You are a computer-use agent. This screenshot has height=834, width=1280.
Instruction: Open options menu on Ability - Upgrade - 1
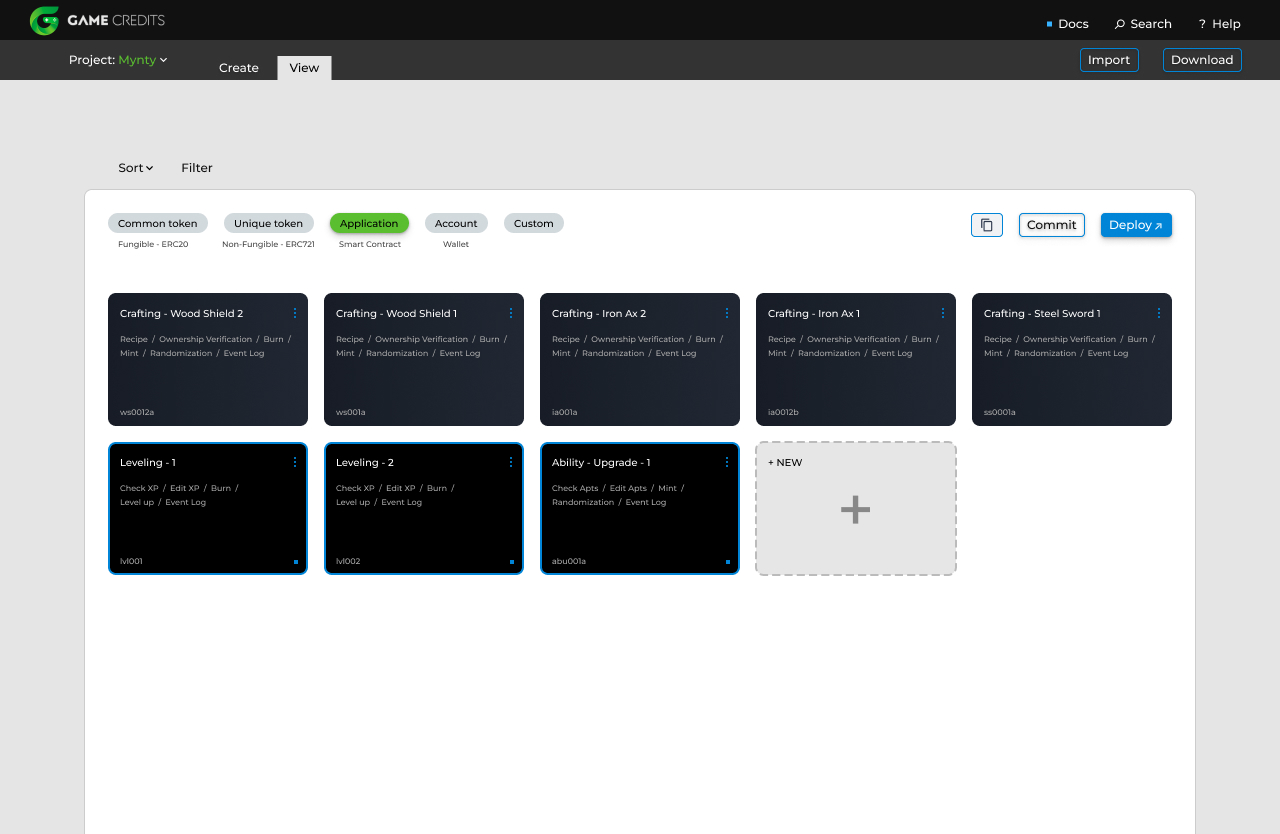tap(727, 462)
